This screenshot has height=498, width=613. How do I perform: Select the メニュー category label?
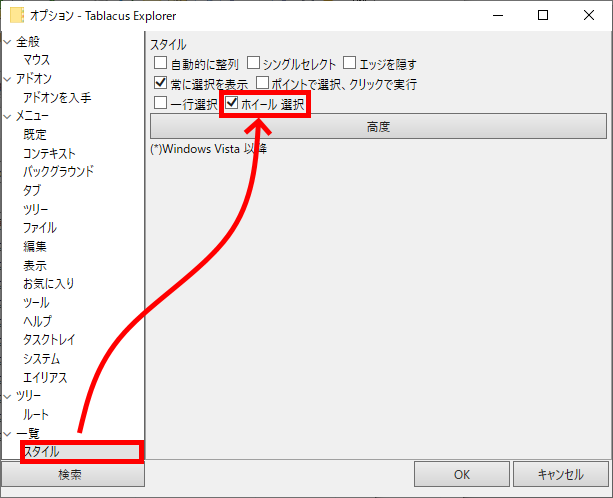coord(32,116)
